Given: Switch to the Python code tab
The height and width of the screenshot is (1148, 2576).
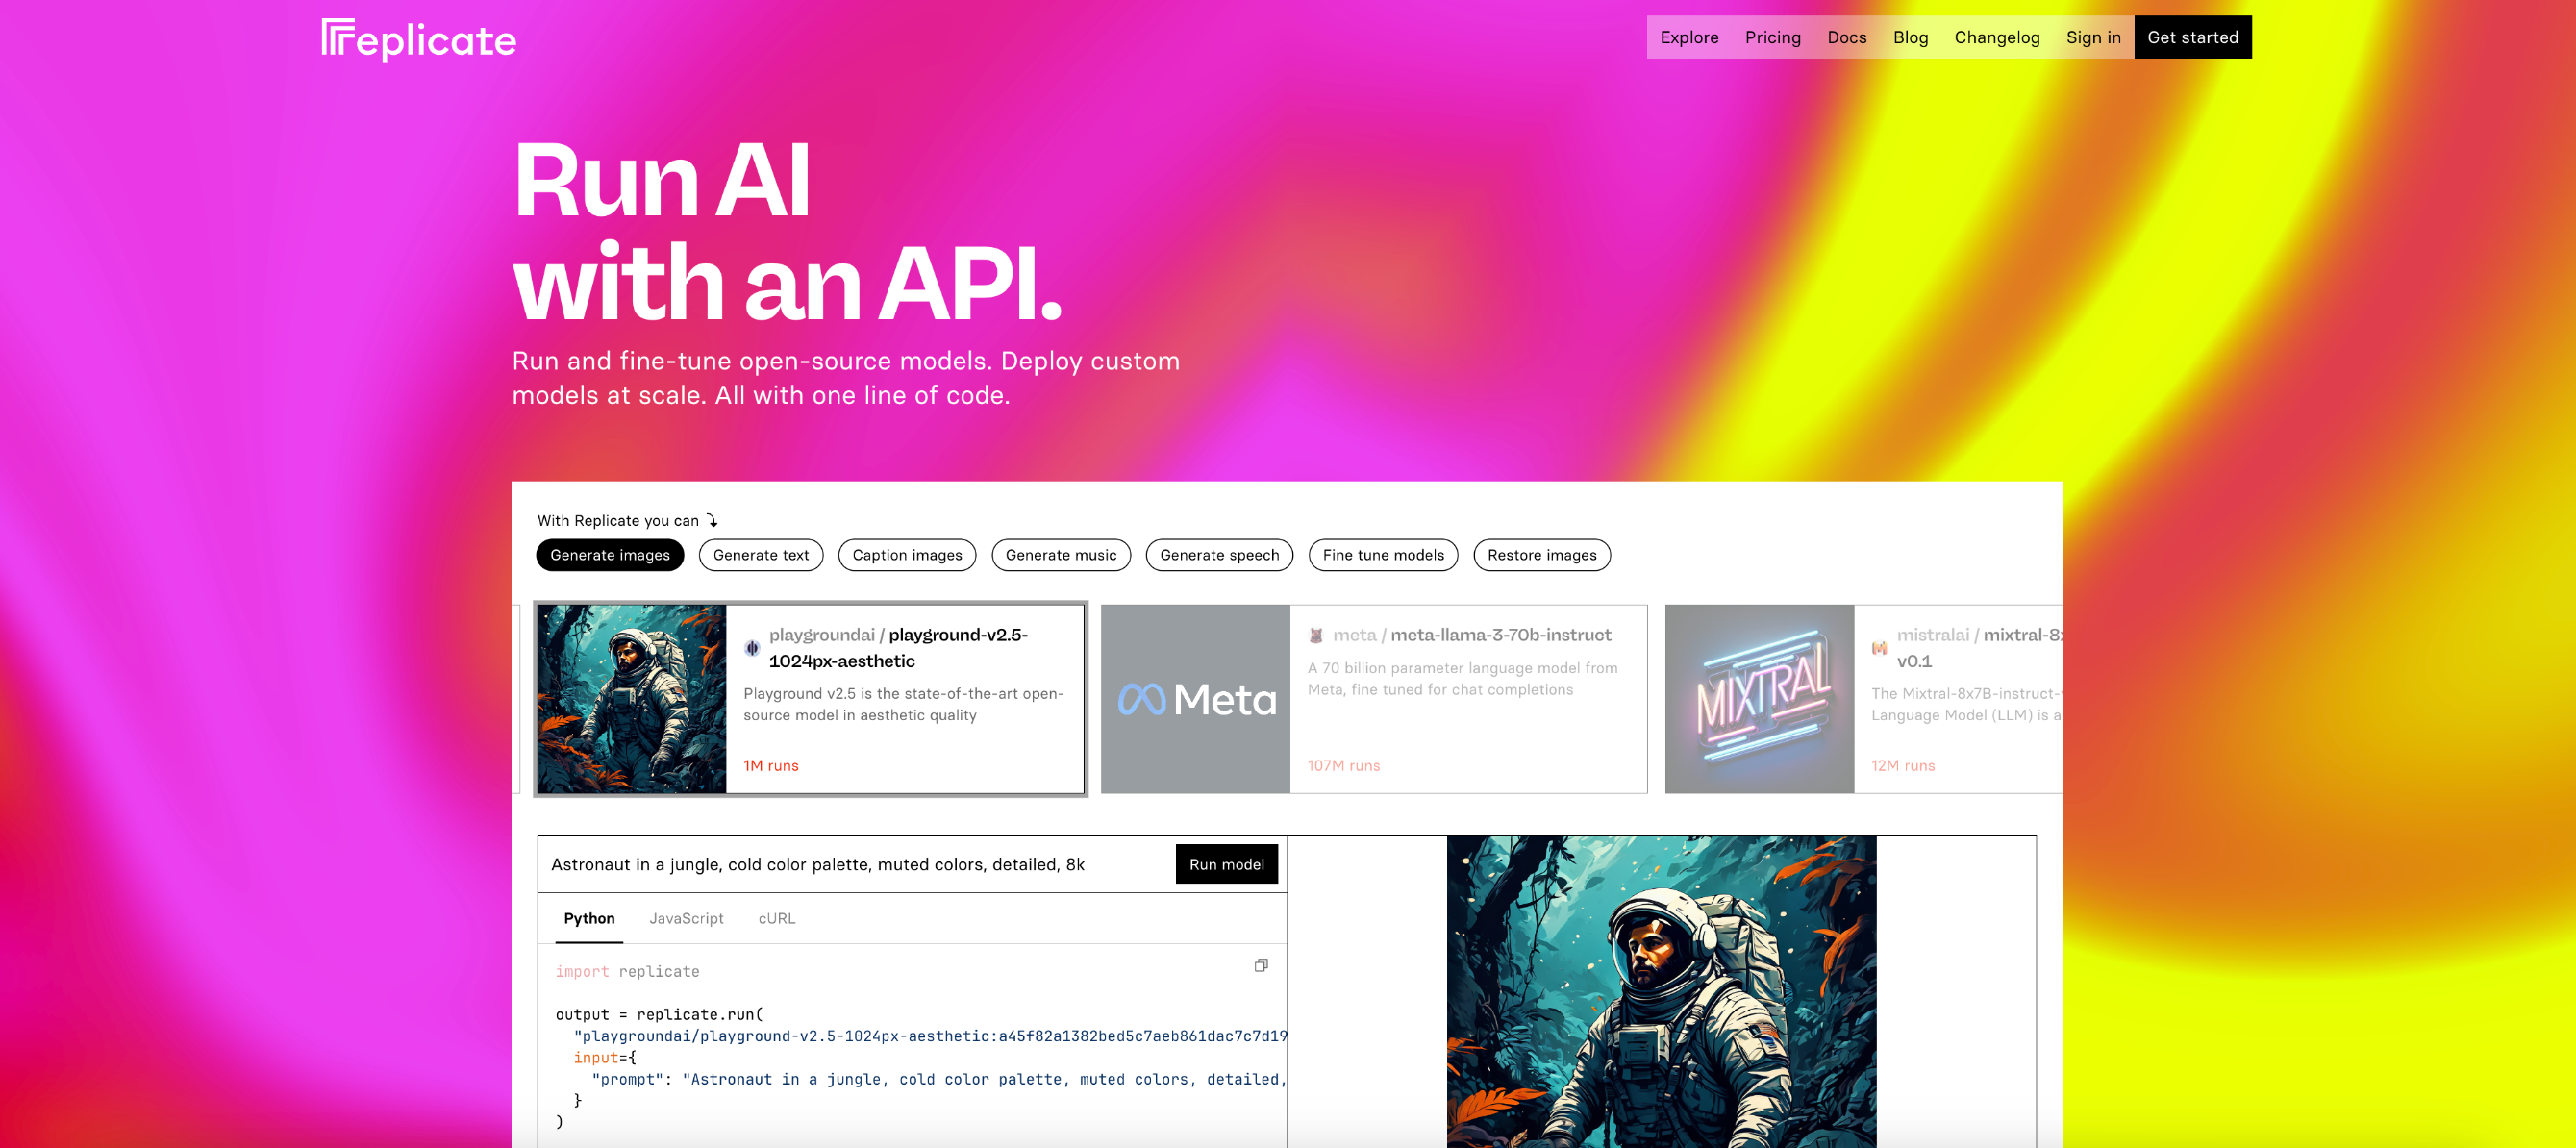Looking at the screenshot, I should (589, 918).
